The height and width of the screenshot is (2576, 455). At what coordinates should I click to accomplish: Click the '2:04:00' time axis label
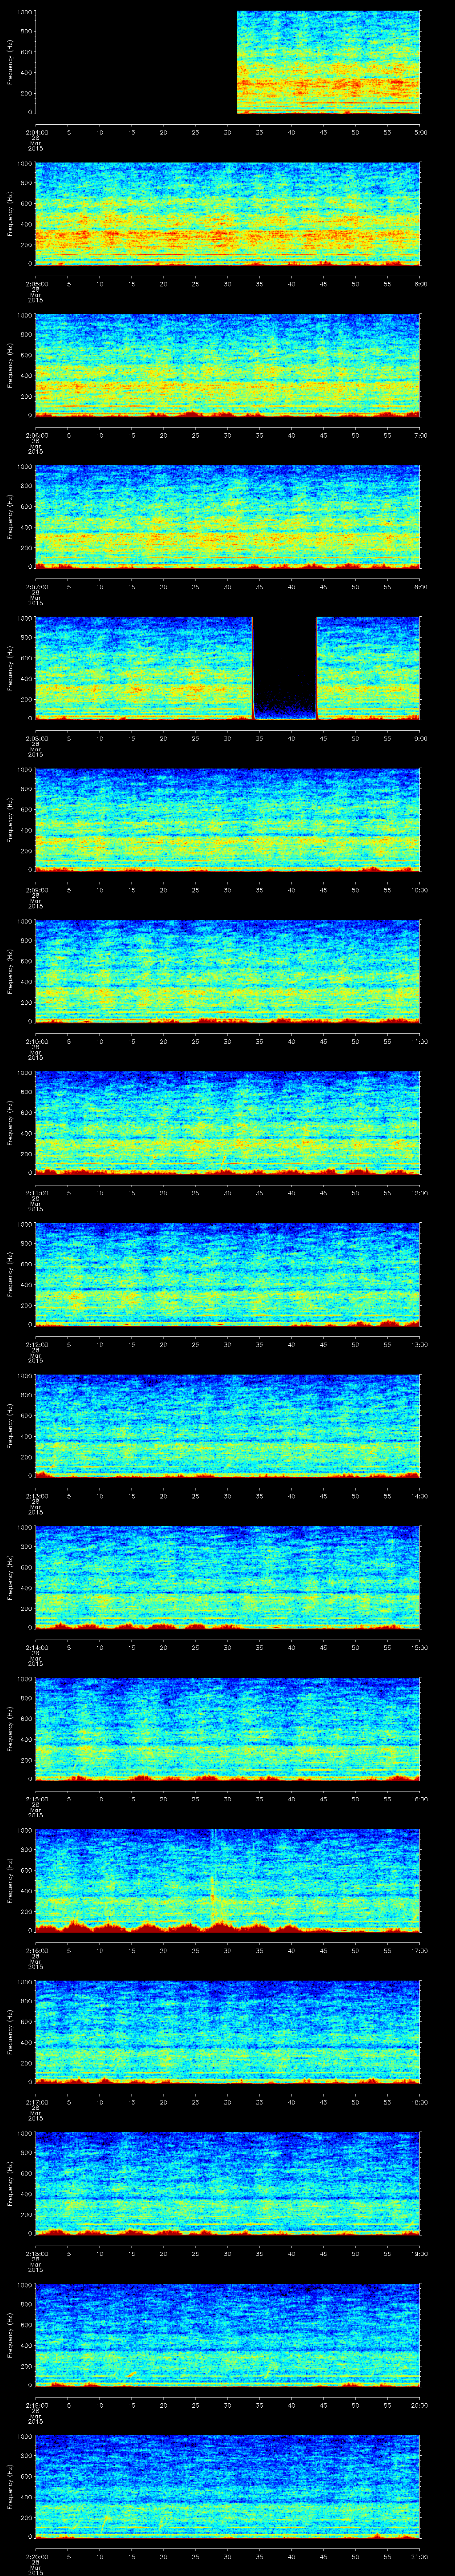(x=36, y=132)
